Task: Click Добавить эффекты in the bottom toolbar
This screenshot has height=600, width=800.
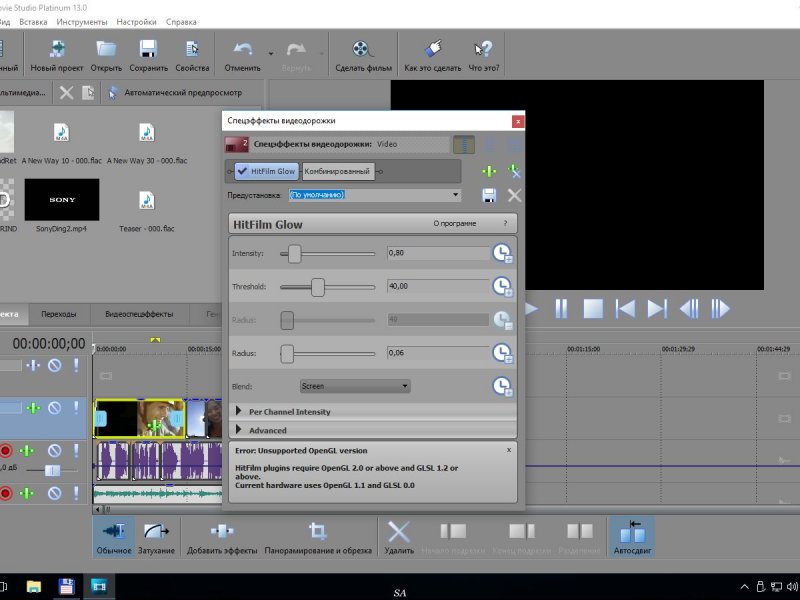Action: [x=222, y=537]
